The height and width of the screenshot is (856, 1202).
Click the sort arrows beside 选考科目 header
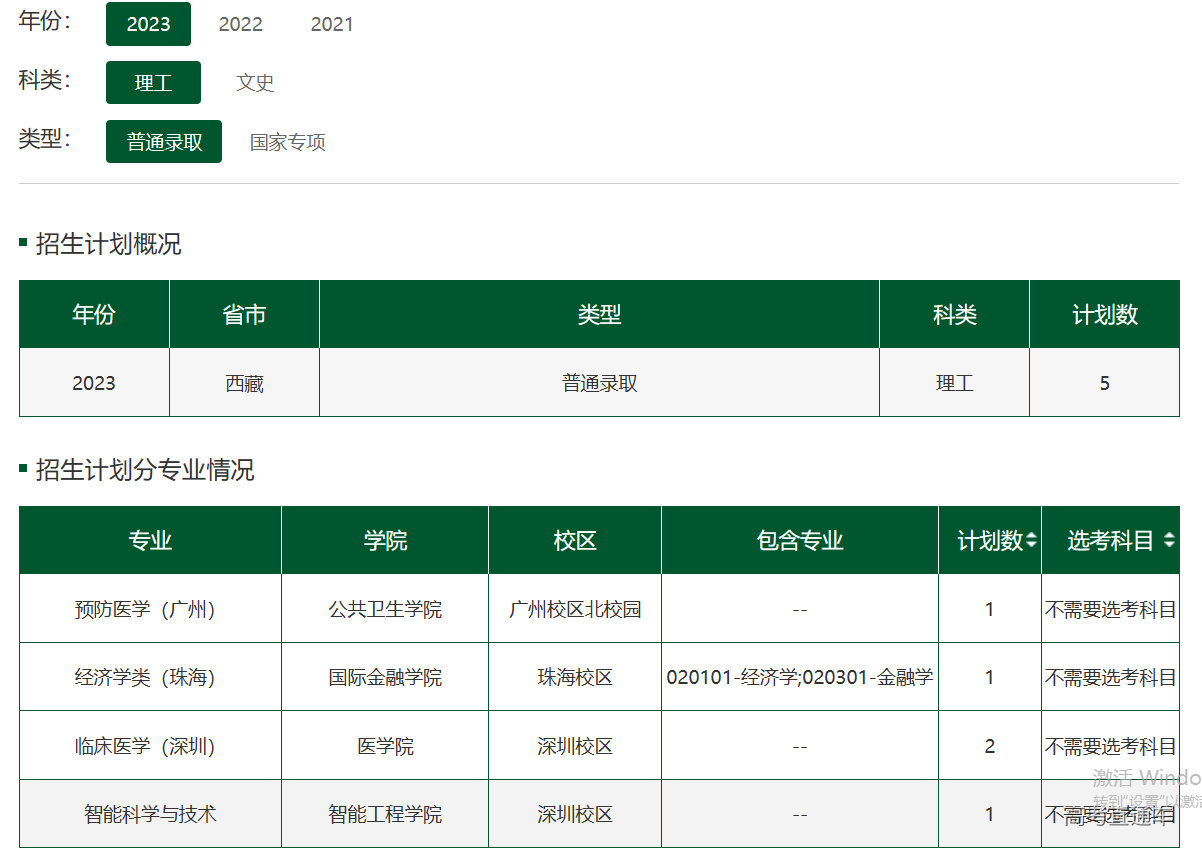1169,541
